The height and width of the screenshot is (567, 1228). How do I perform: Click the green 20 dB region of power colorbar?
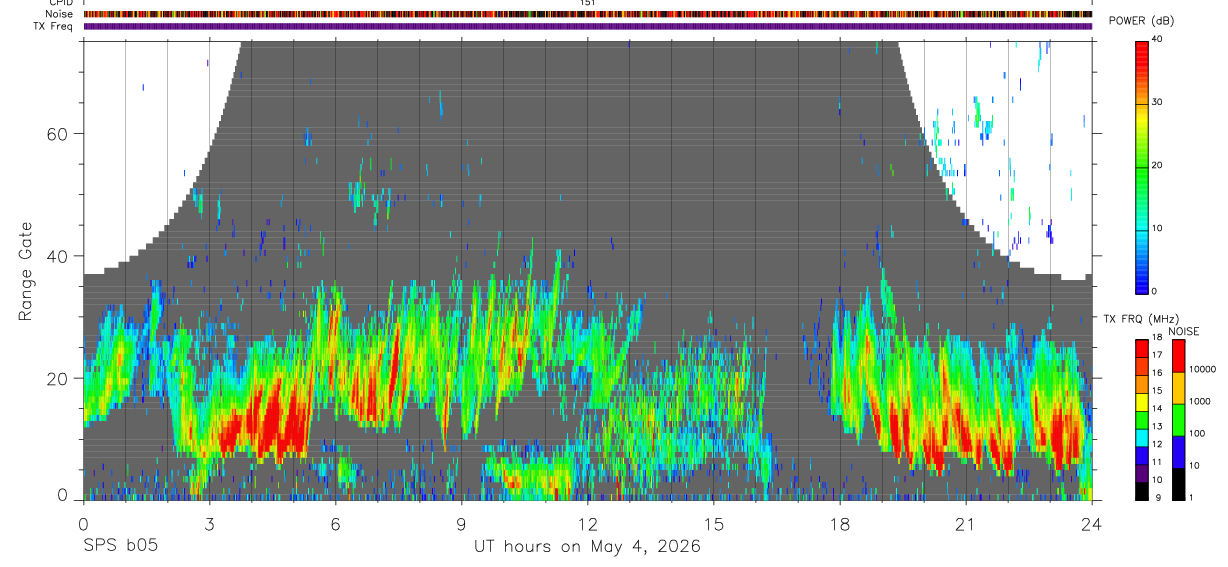tap(1141, 165)
